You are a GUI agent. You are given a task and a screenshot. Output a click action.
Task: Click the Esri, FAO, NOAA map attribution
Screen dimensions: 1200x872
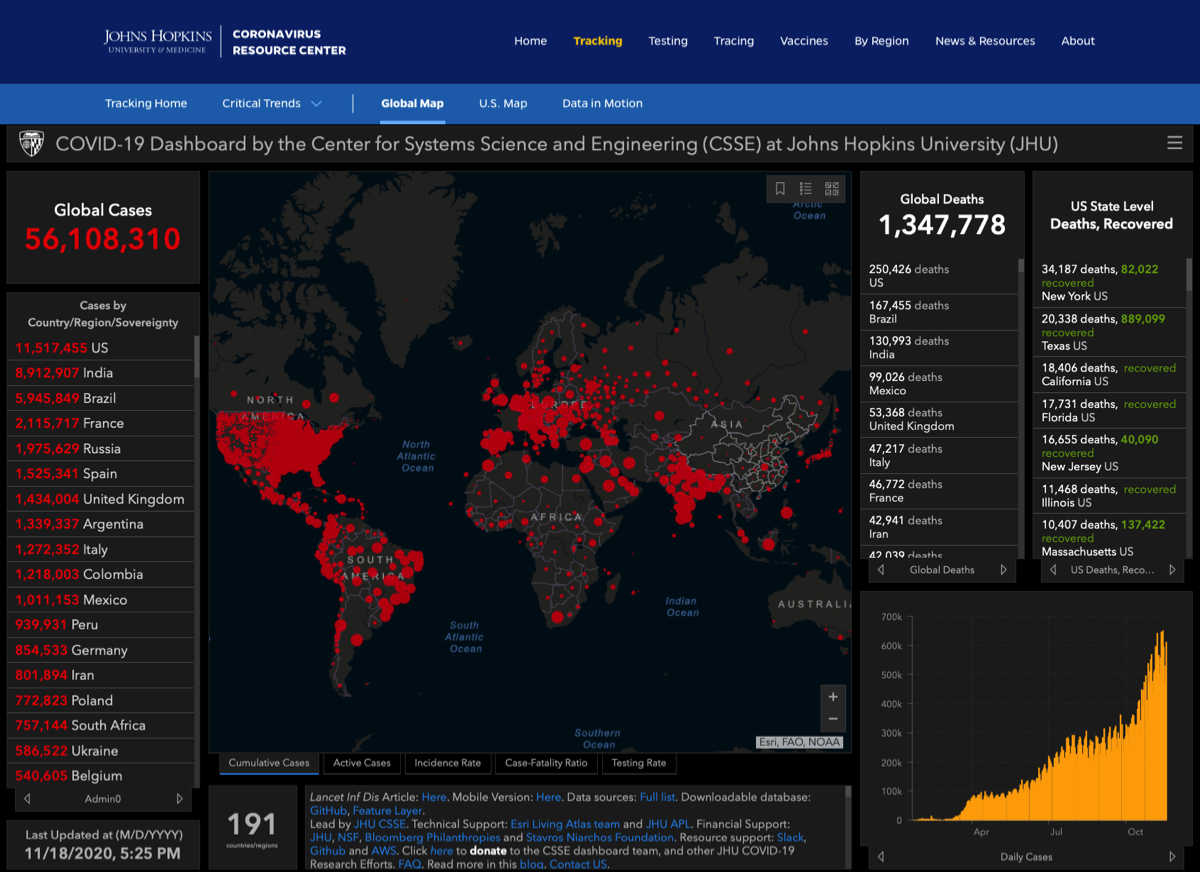click(800, 742)
